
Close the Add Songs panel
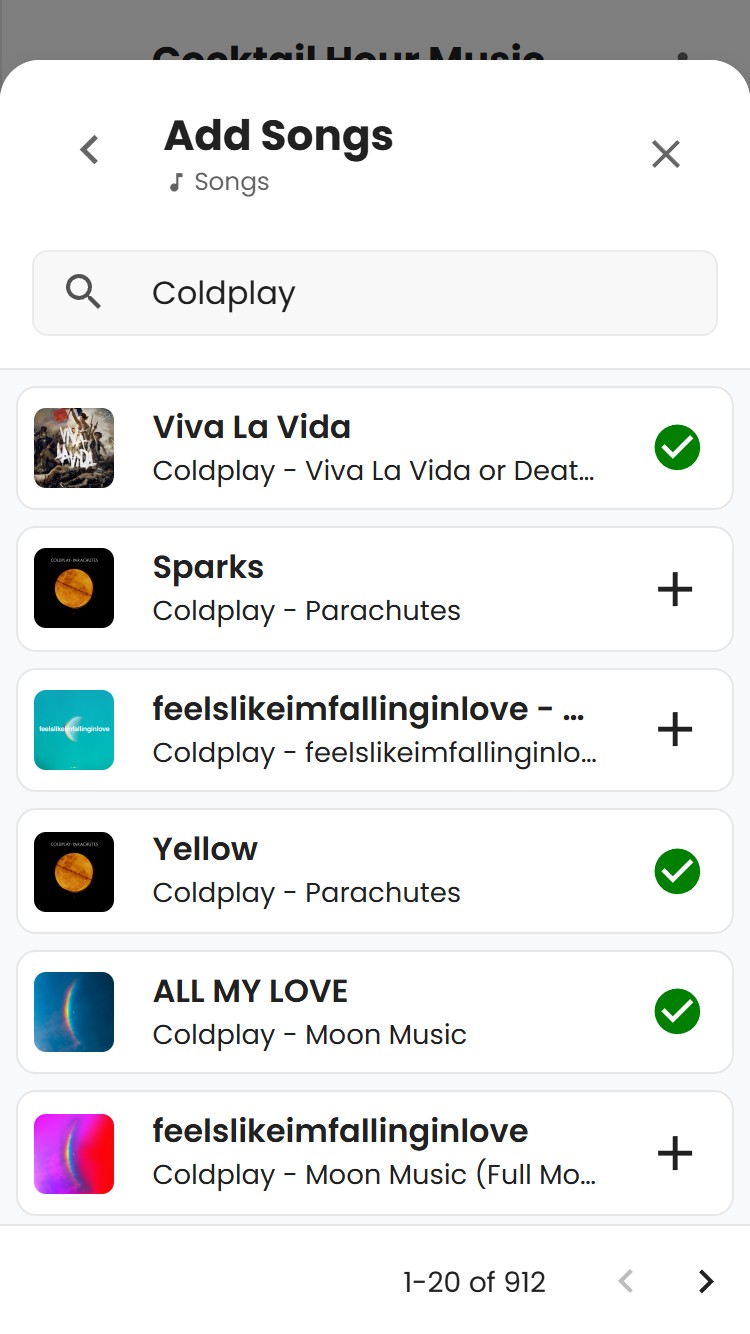click(x=666, y=154)
